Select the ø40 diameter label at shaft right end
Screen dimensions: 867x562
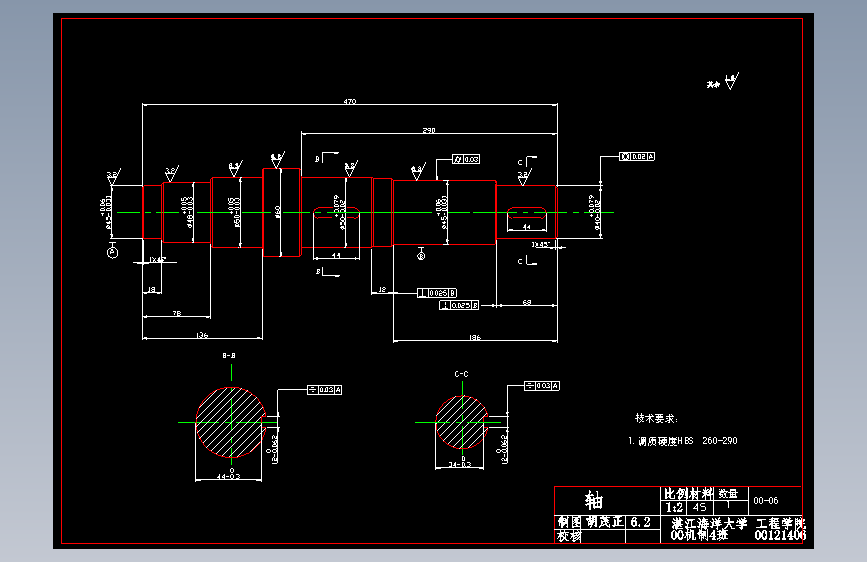pyautogui.click(x=594, y=212)
